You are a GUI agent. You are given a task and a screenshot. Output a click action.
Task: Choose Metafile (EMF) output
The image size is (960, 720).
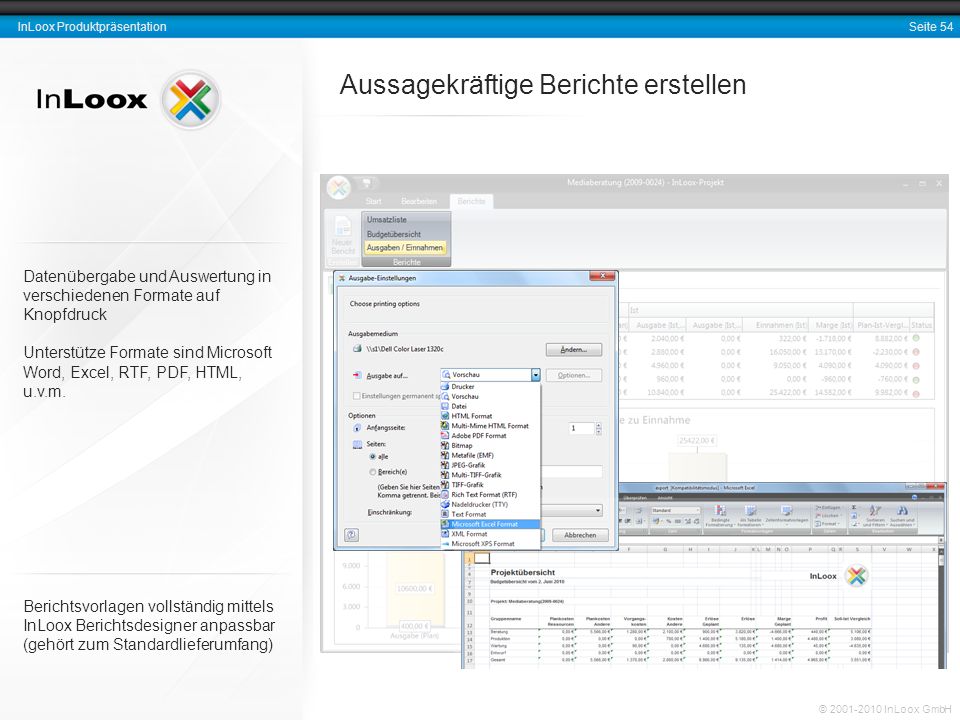point(490,455)
